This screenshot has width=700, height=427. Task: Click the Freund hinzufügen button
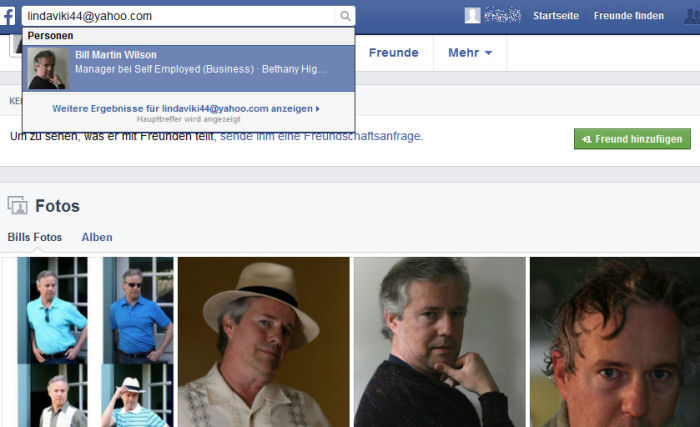tap(632, 139)
